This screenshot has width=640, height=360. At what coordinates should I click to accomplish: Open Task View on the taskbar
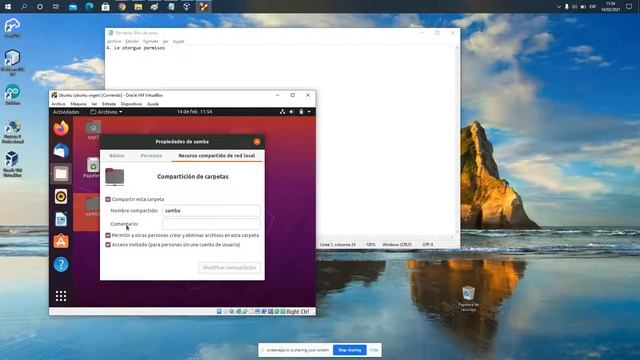coord(56,7)
